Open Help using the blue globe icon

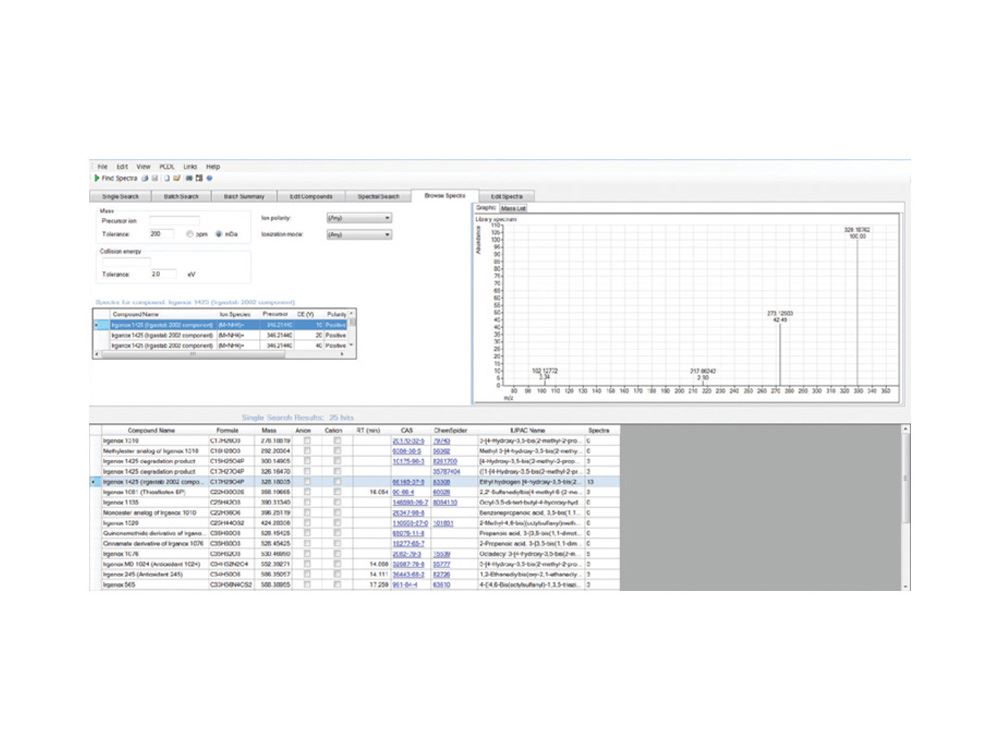209,177
